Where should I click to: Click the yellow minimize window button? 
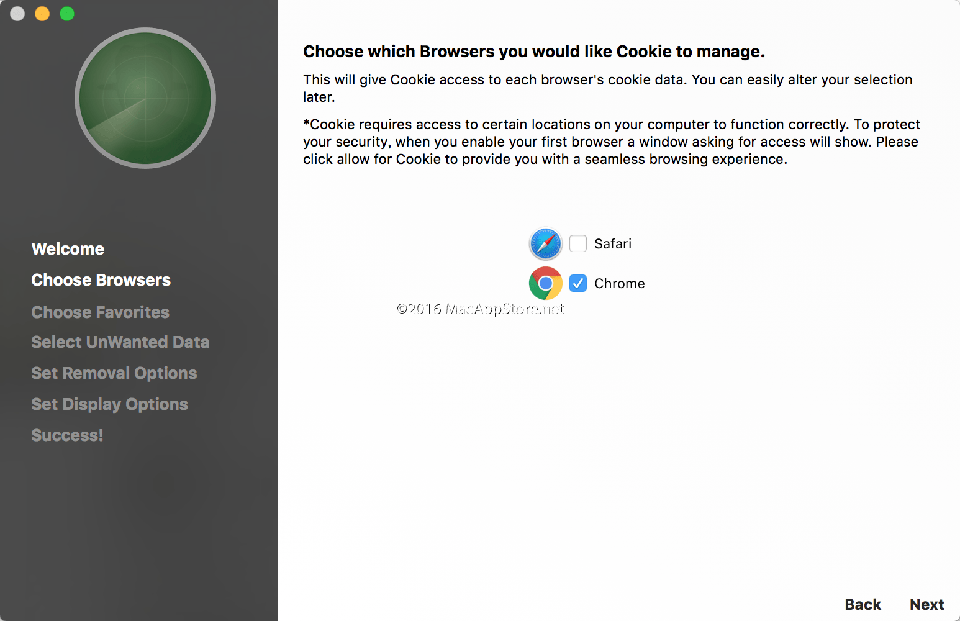(x=41, y=14)
